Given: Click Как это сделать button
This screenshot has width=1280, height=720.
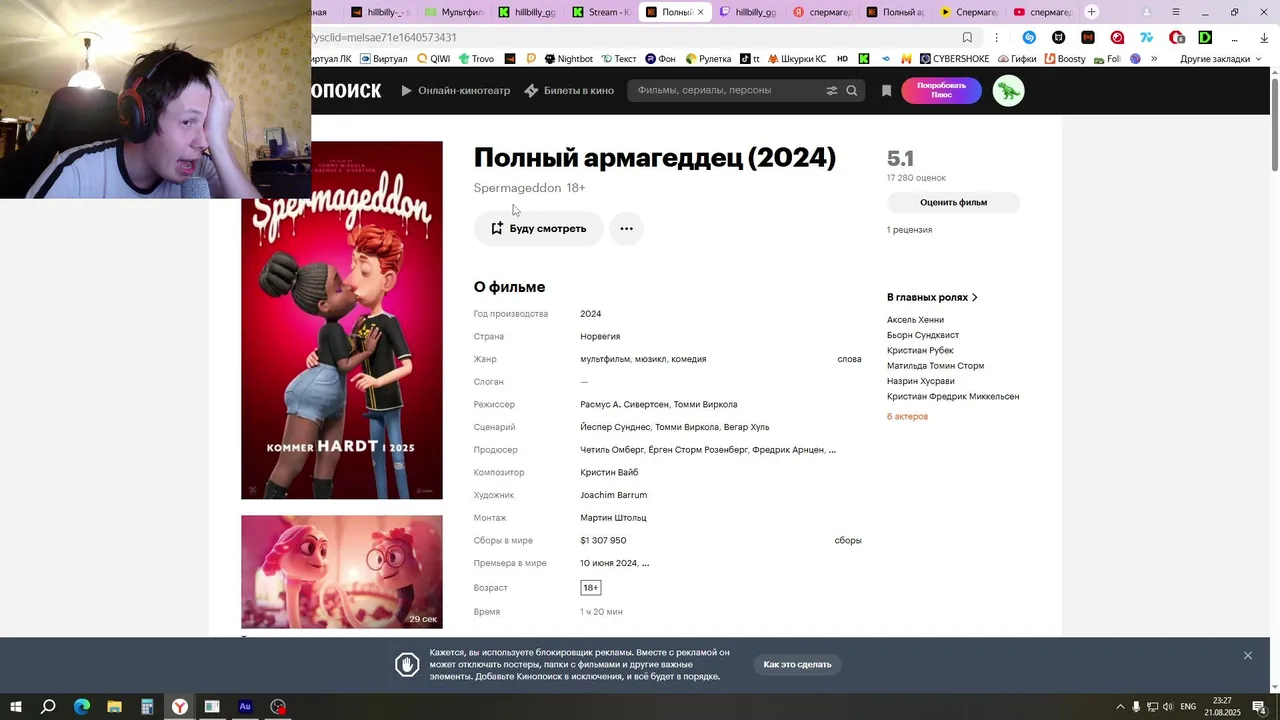Looking at the screenshot, I should pyautogui.click(x=797, y=664).
